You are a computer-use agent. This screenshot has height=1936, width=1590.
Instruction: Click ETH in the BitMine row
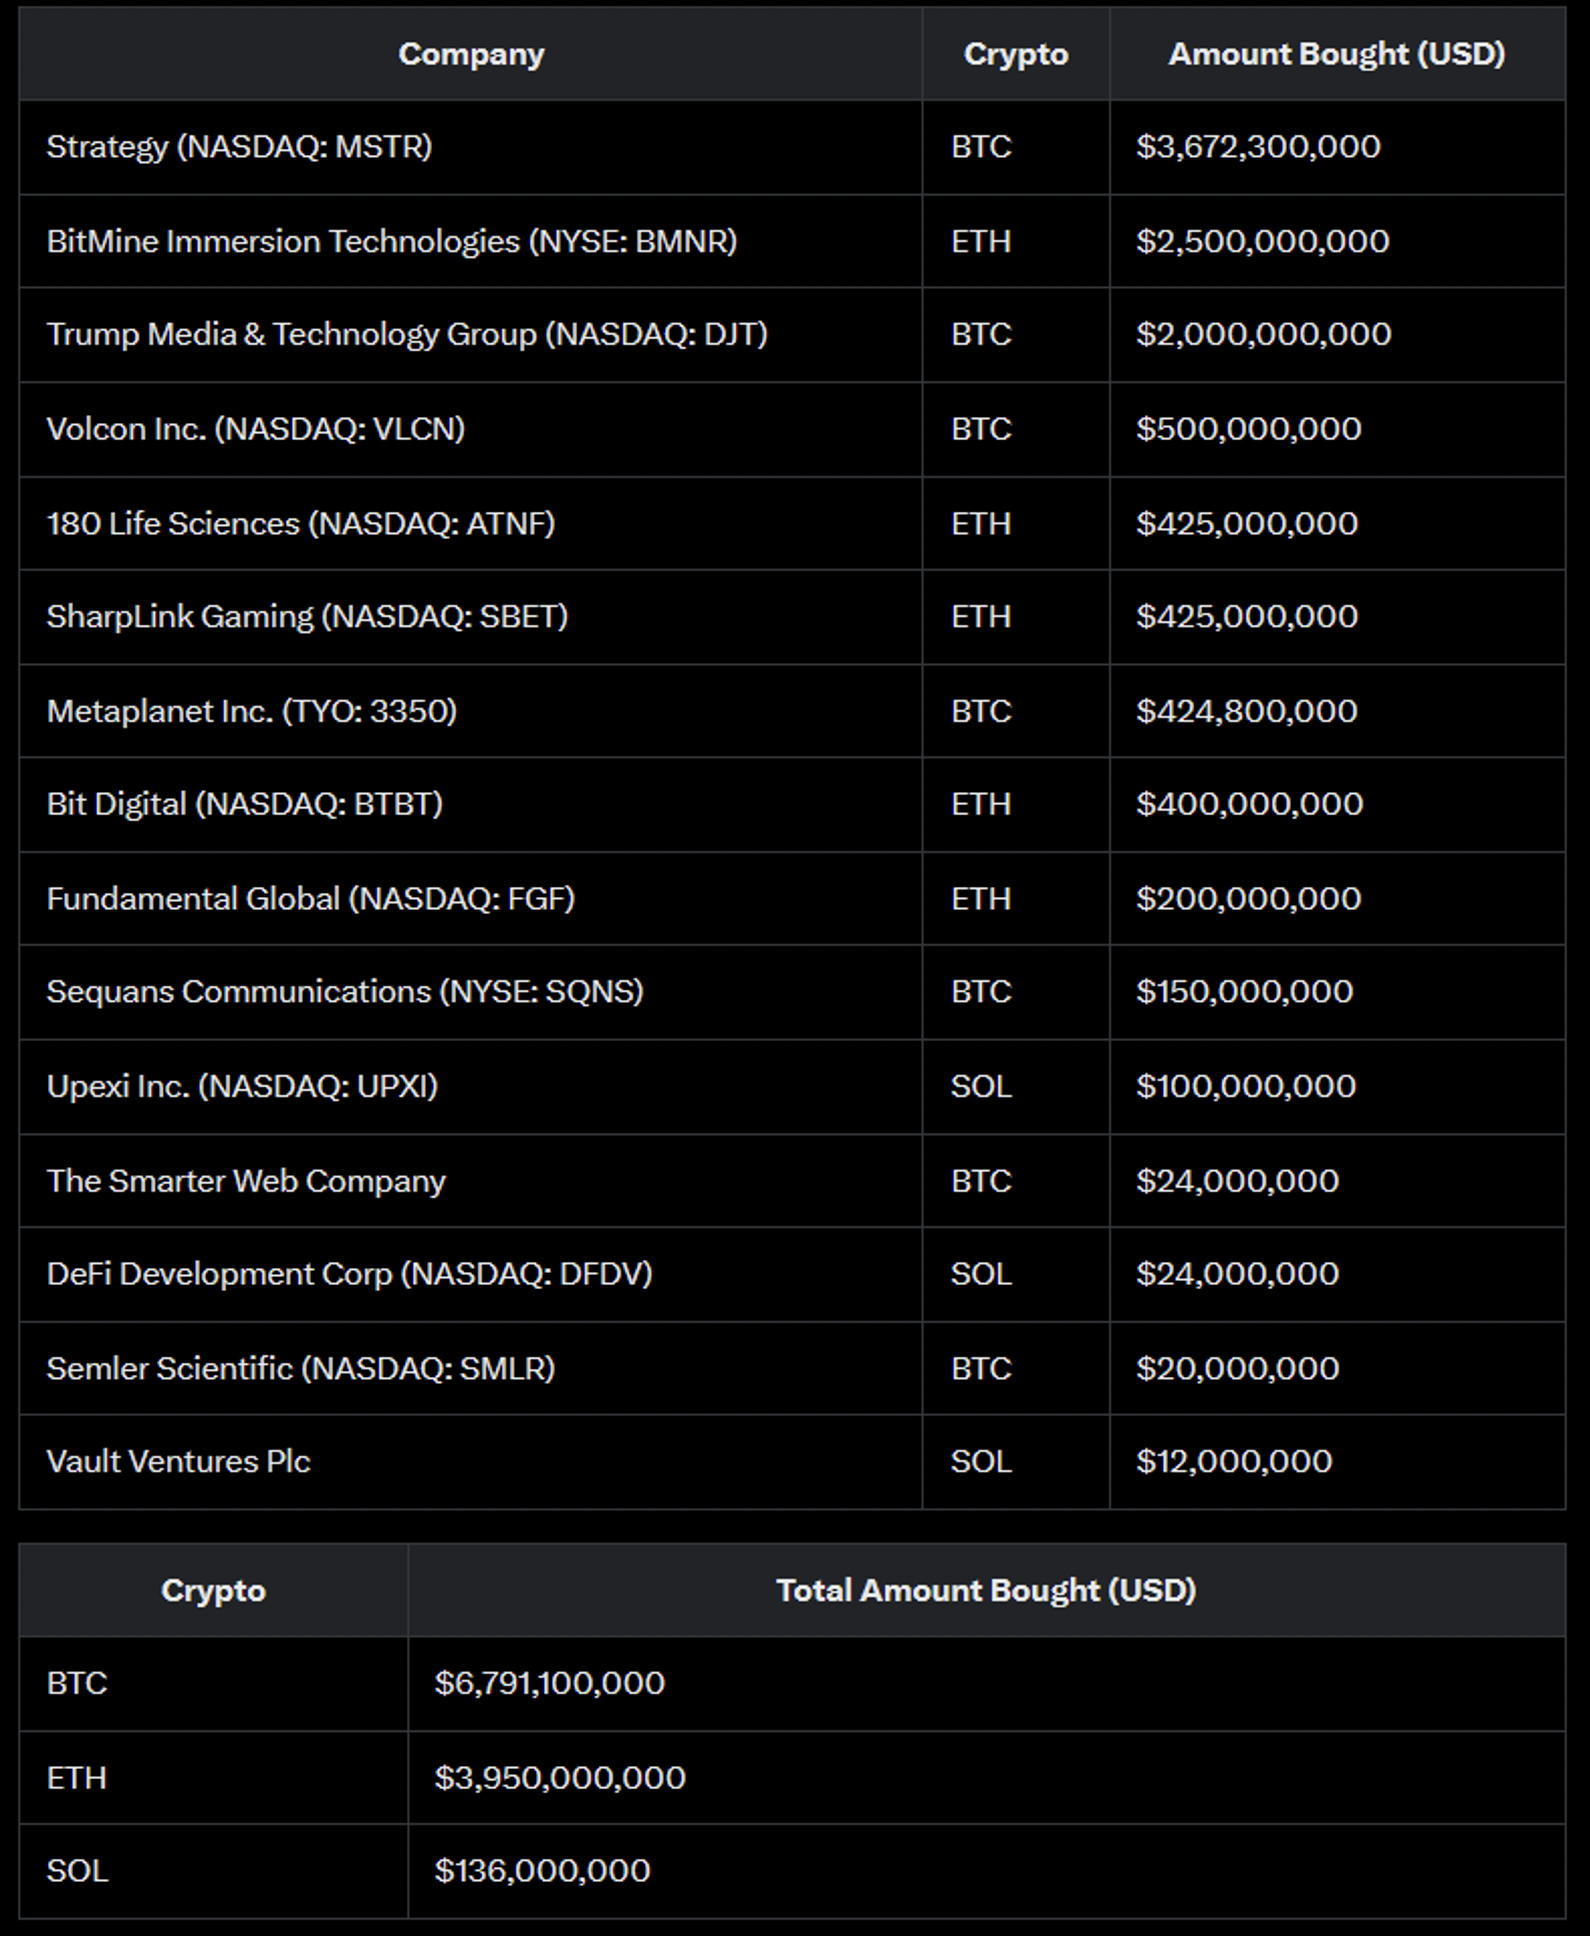981,241
